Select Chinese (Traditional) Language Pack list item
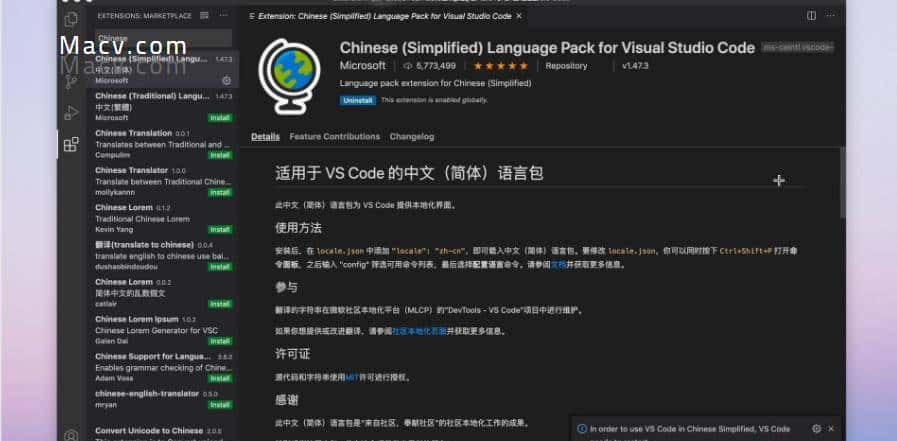Viewport: 897px width, 441px height. [163, 107]
